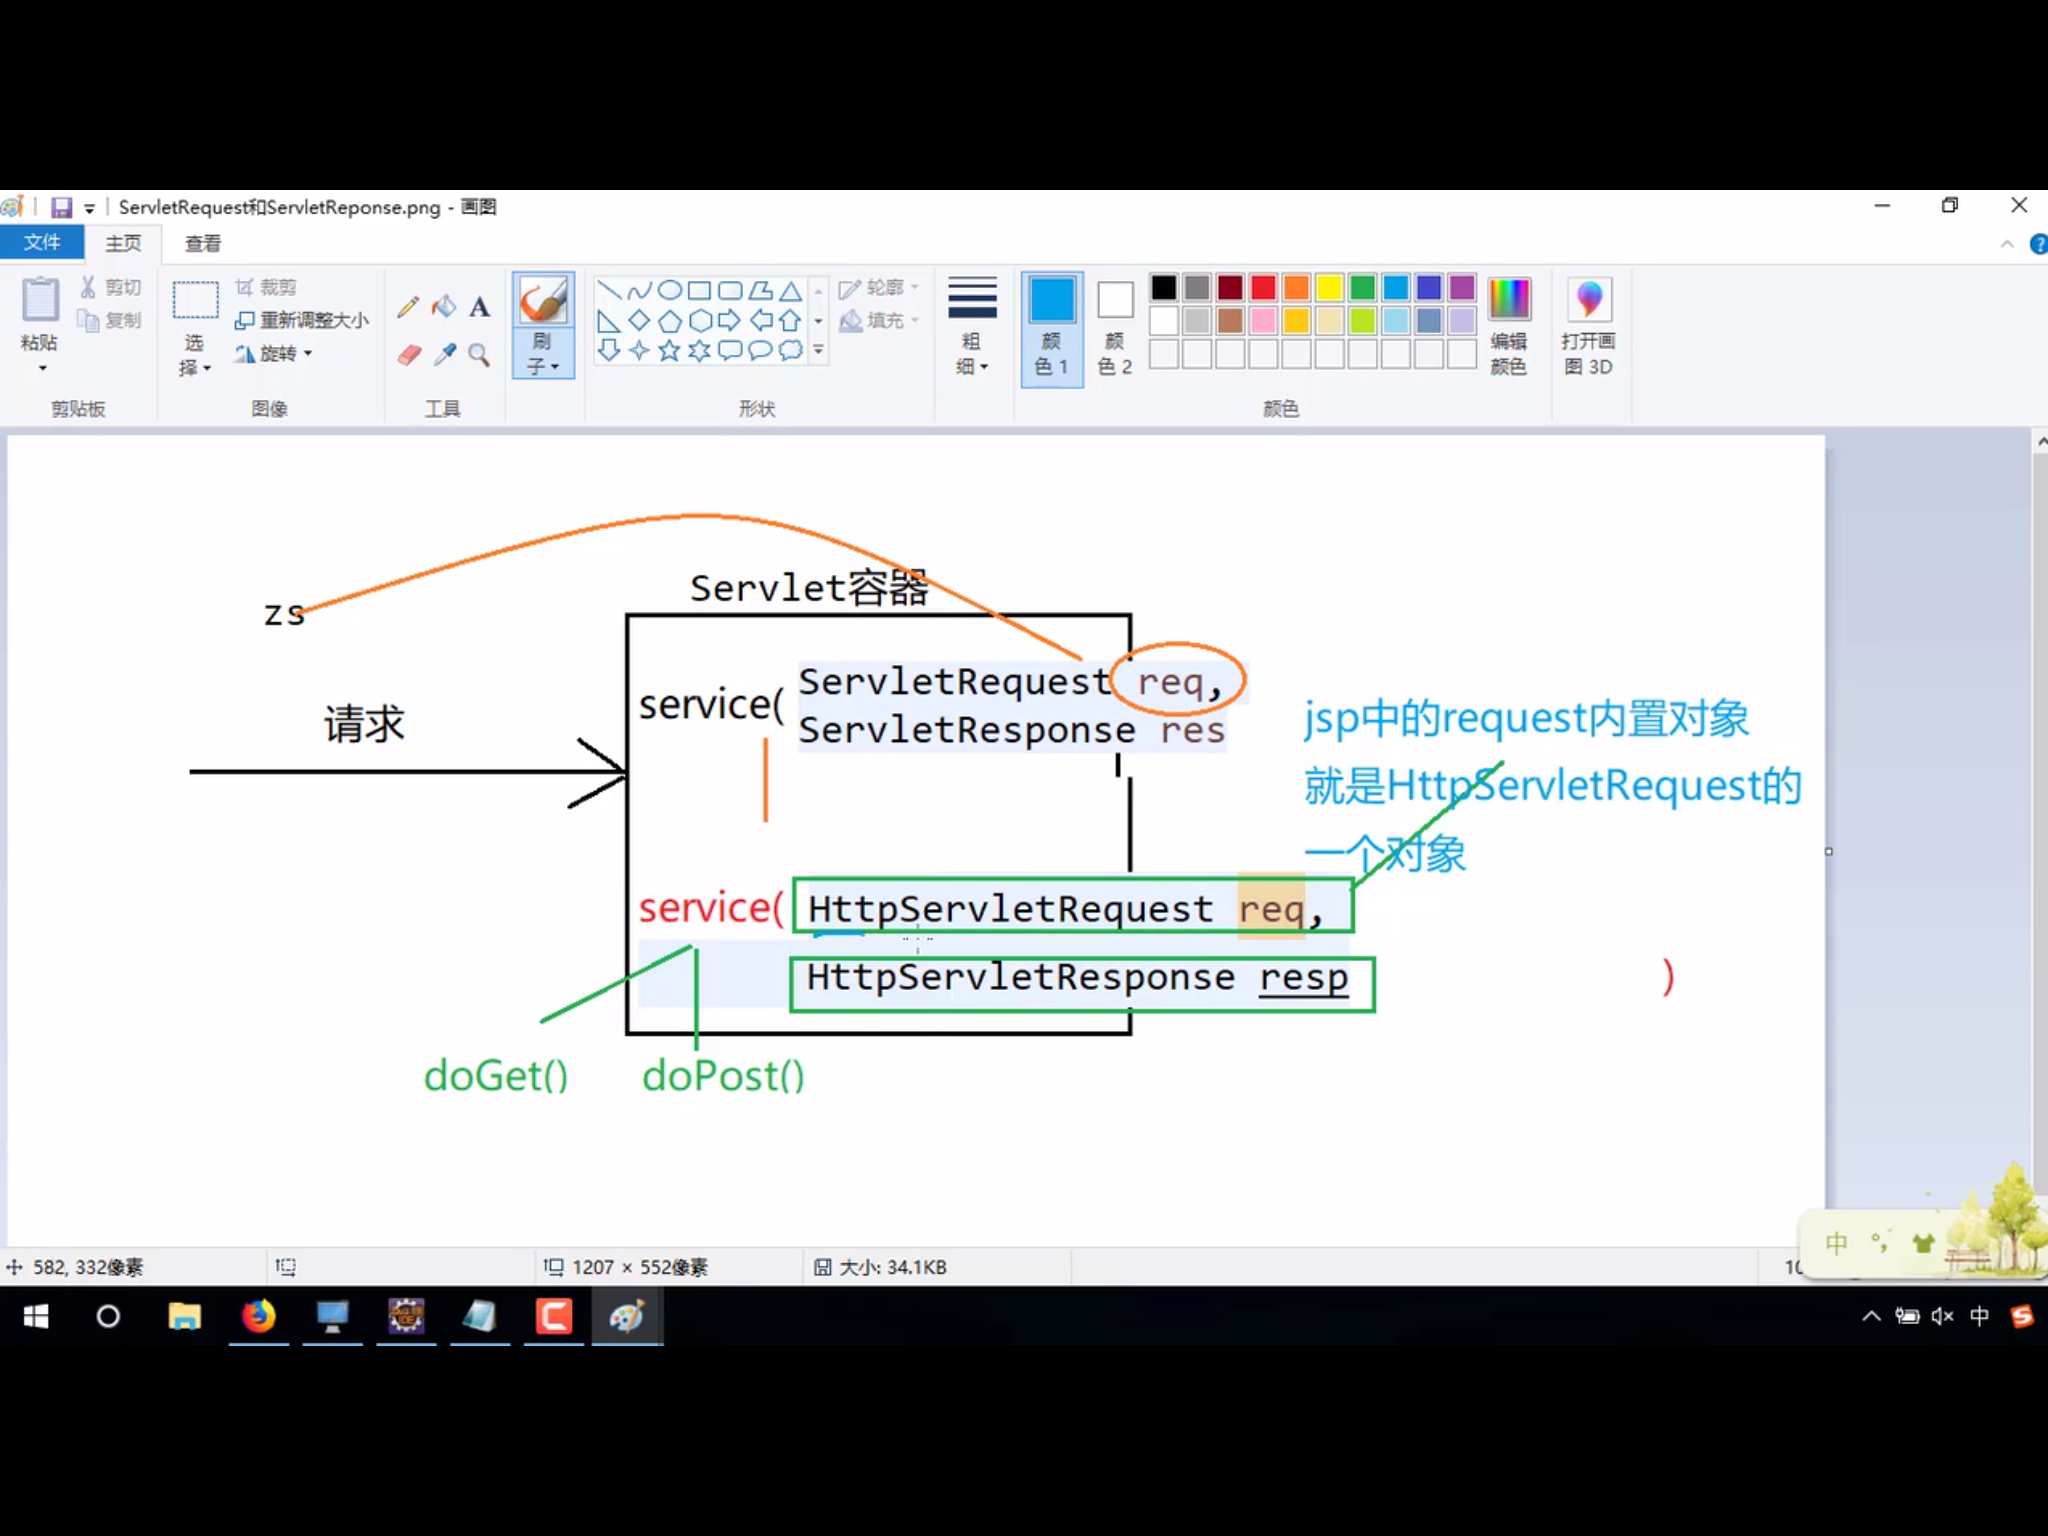
Task: Choose the Triangle shape
Action: [791, 291]
